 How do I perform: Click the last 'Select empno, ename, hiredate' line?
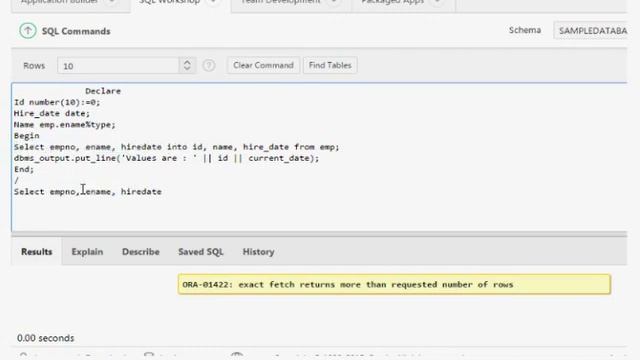(x=88, y=191)
